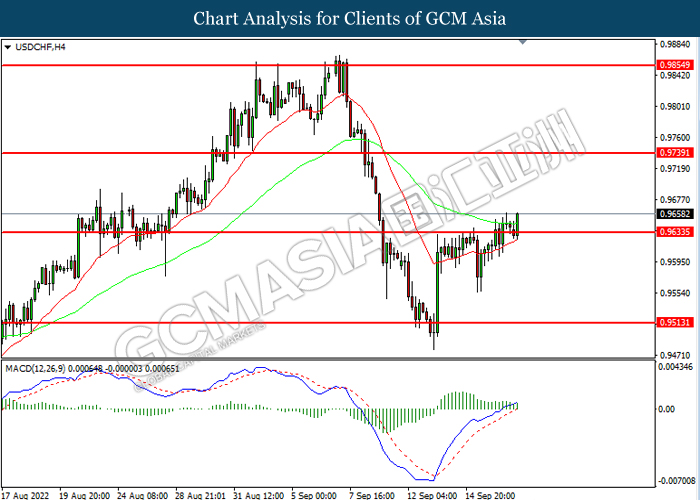Click the 19 Aug 20:00 time label
Image resolution: width=700 pixels, height=500 pixels.
tap(84, 496)
